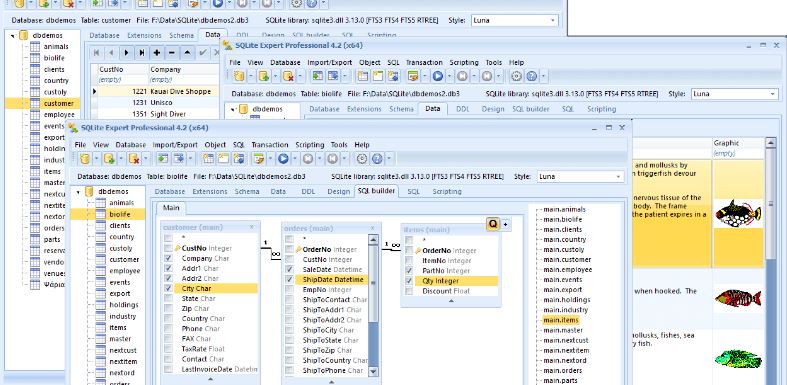The height and width of the screenshot is (385, 787).
Task: Uncheck the PartNo Integer checkbox in items
Action: pyautogui.click(x=409, y=271)
